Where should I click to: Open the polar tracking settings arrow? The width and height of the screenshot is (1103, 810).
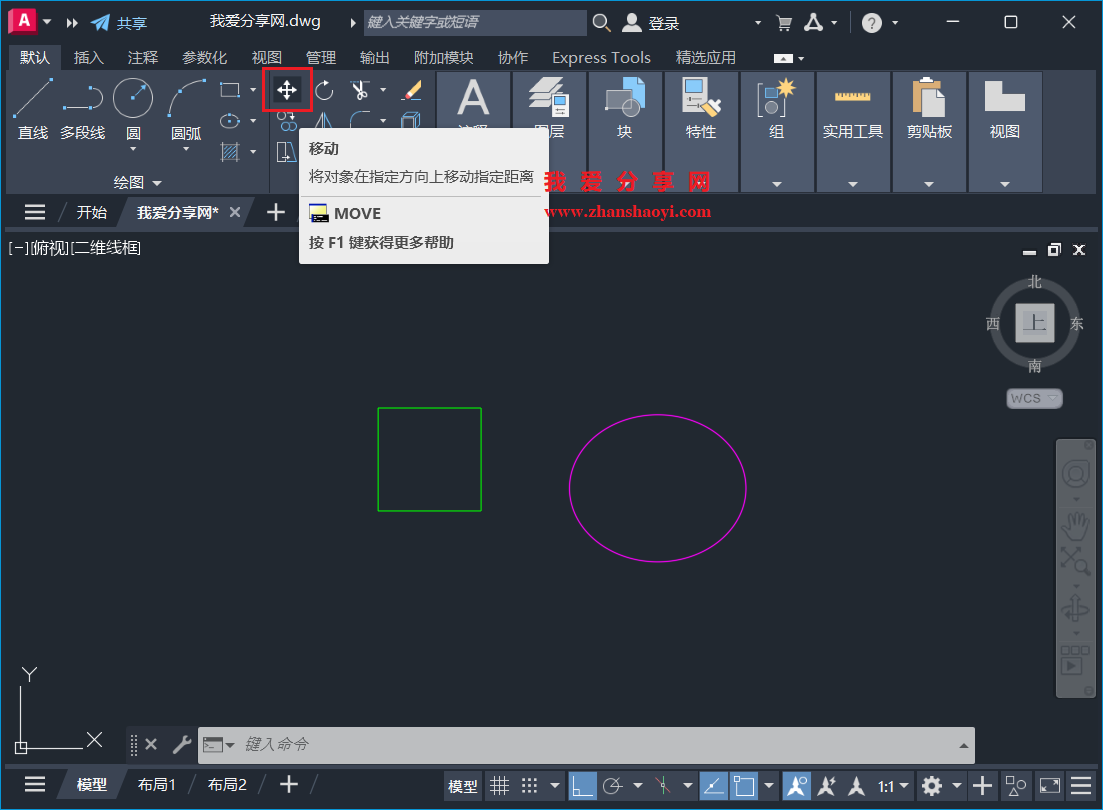click(x=637, y=785)
